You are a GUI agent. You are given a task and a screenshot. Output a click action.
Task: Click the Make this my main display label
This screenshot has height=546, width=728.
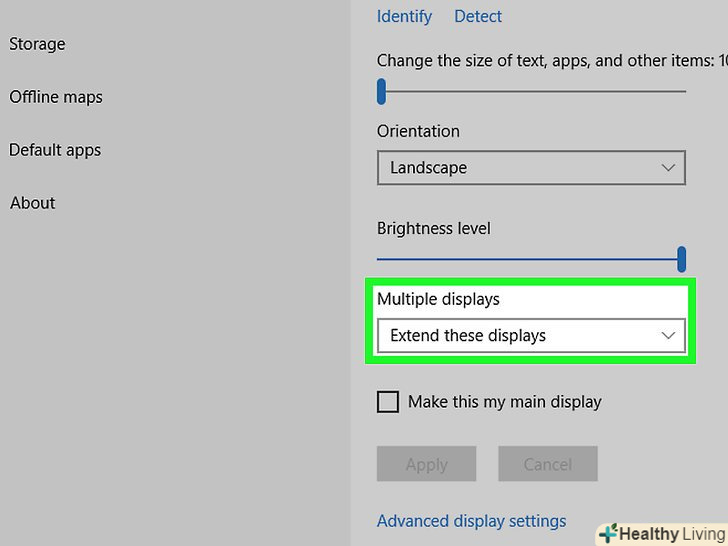coord(504,402)
